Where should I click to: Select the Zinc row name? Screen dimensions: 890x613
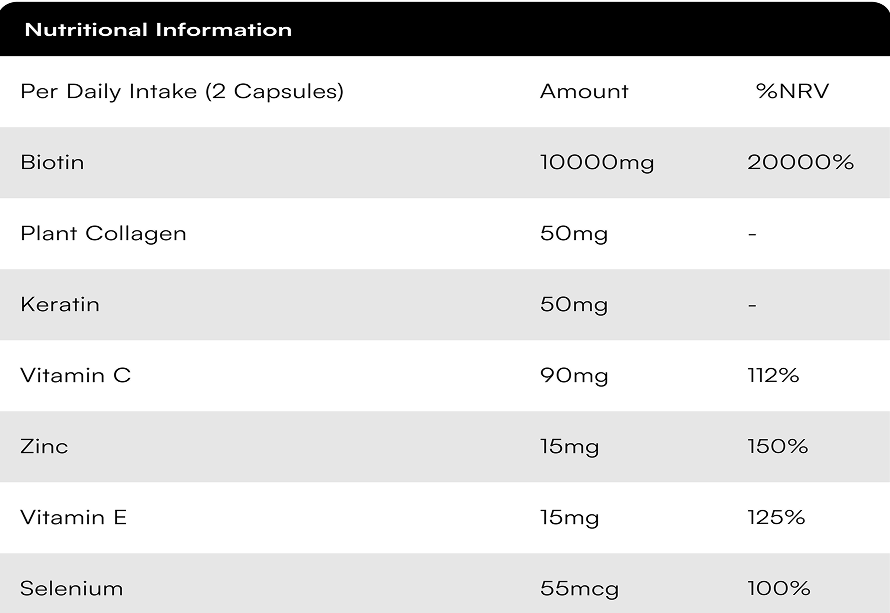click(x=44, y=447)
